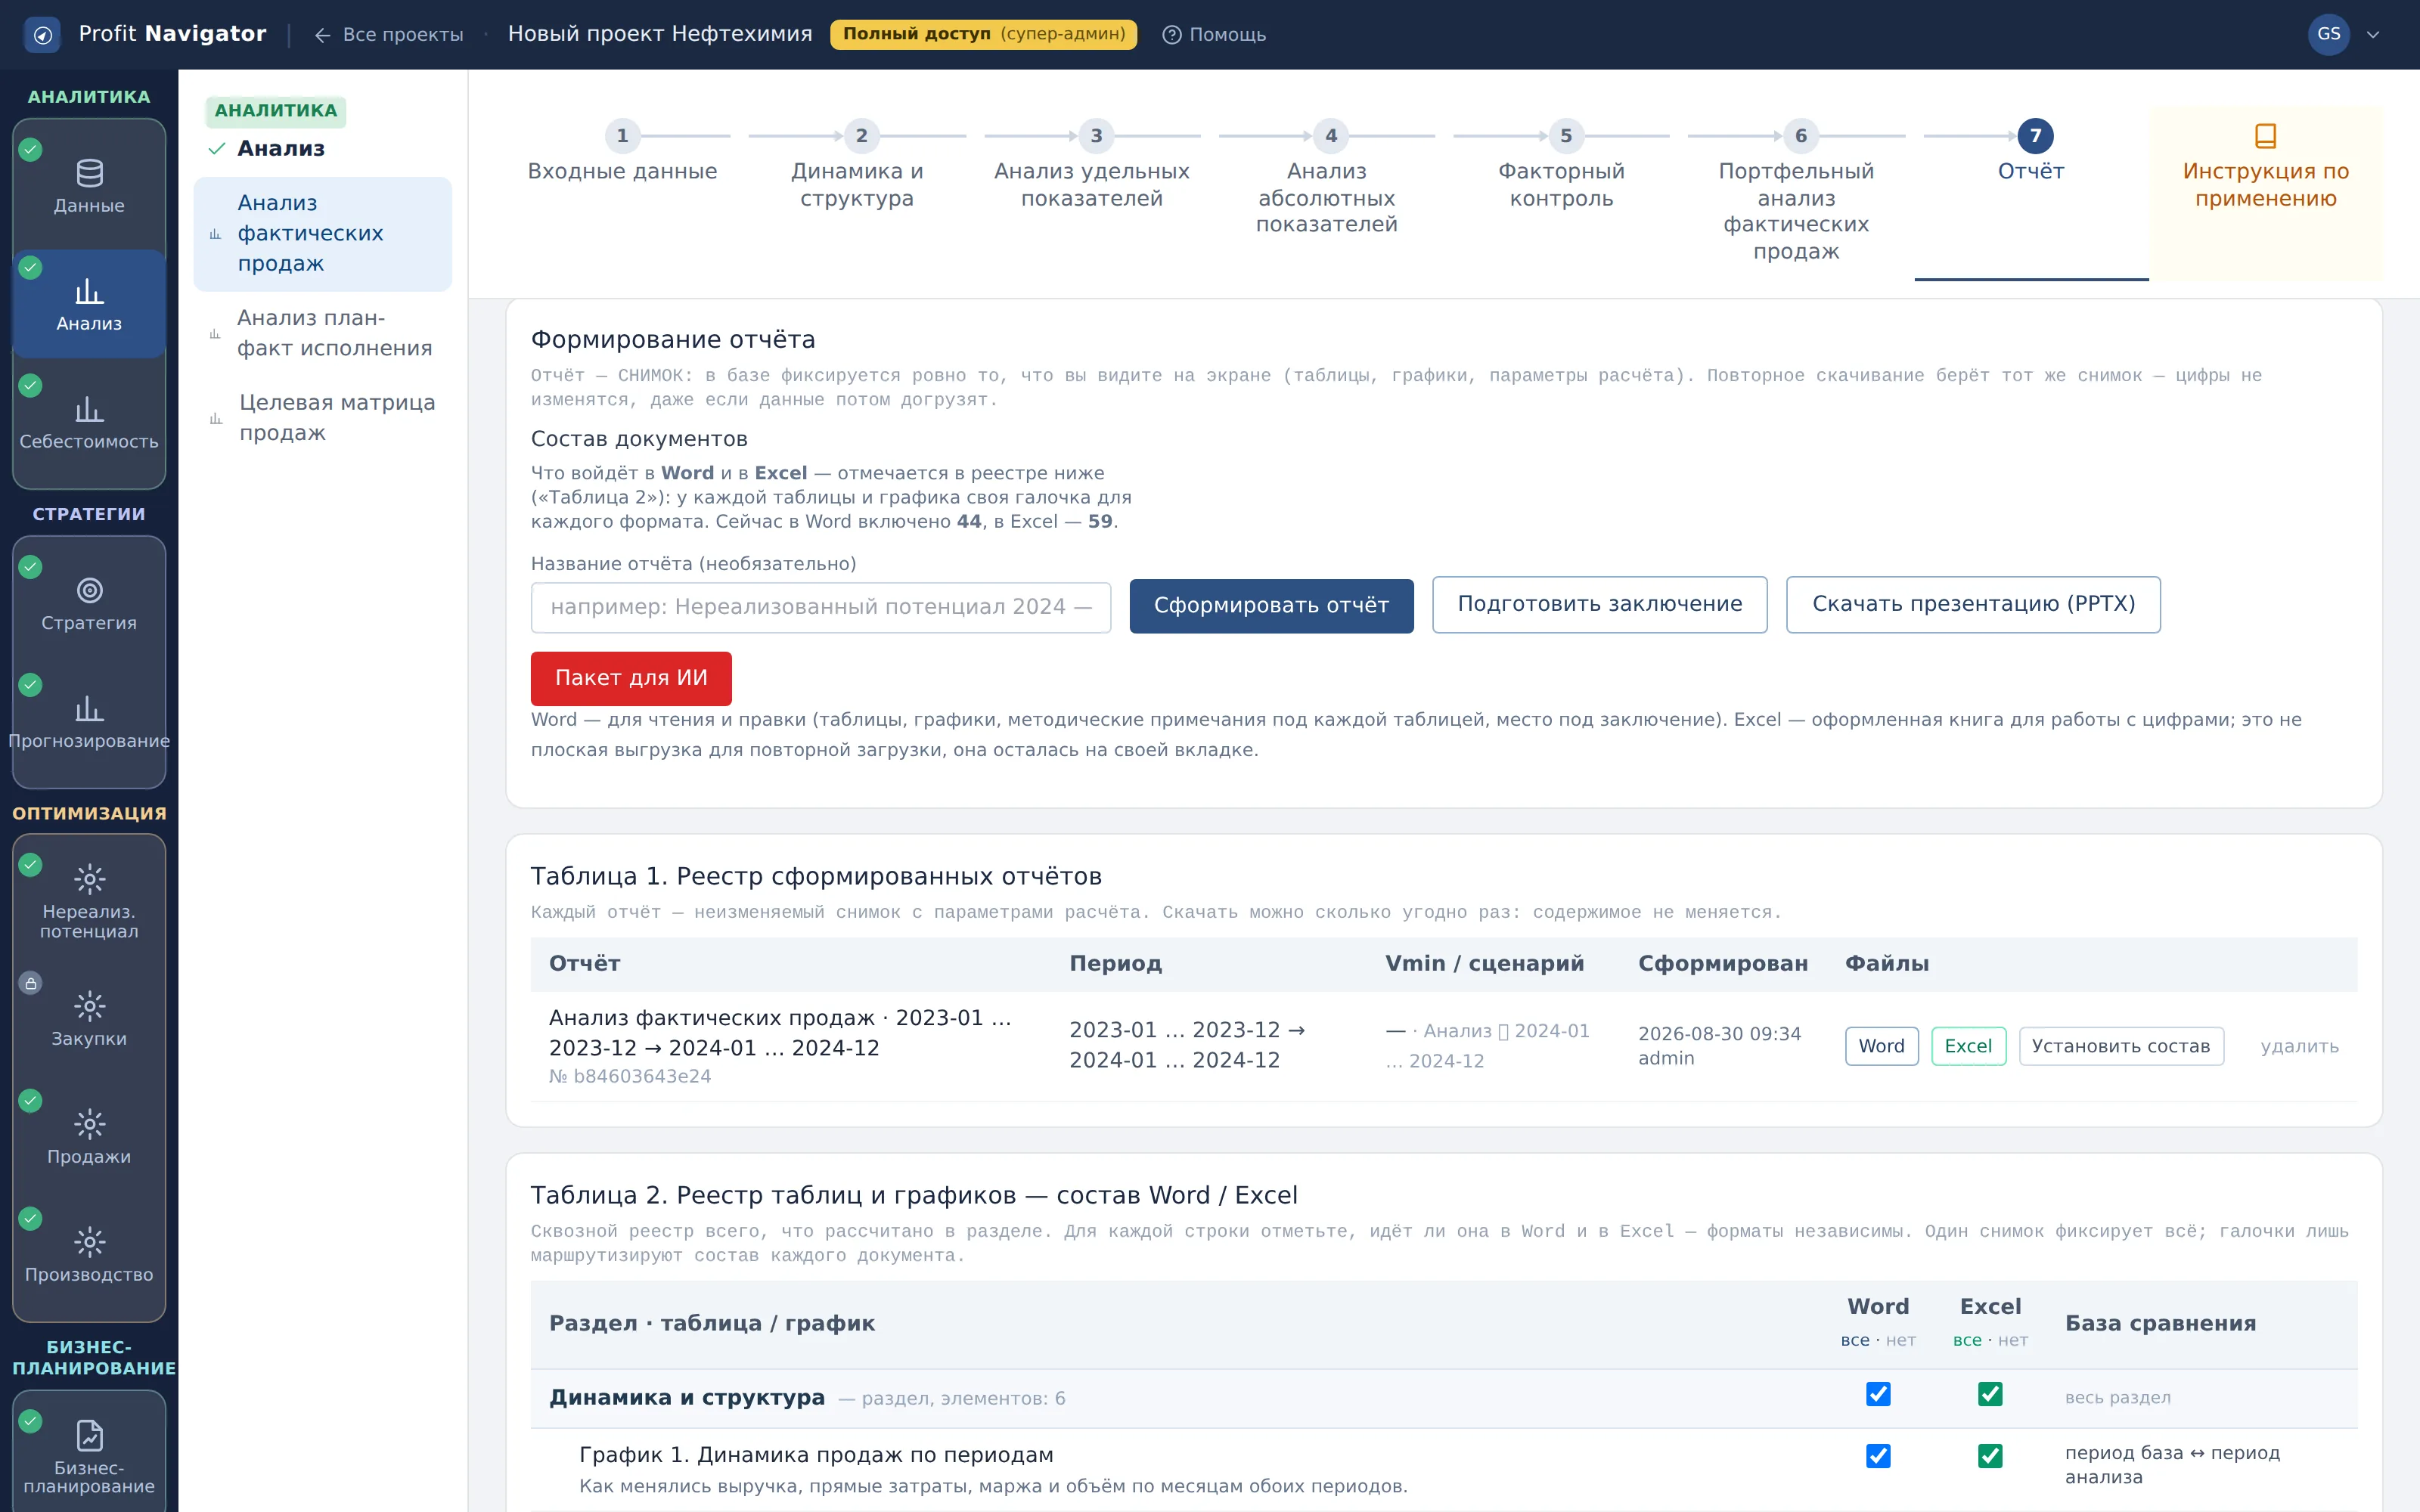
Task: Expand the user menu chevron beside GS
Action: coord(2372,35)
